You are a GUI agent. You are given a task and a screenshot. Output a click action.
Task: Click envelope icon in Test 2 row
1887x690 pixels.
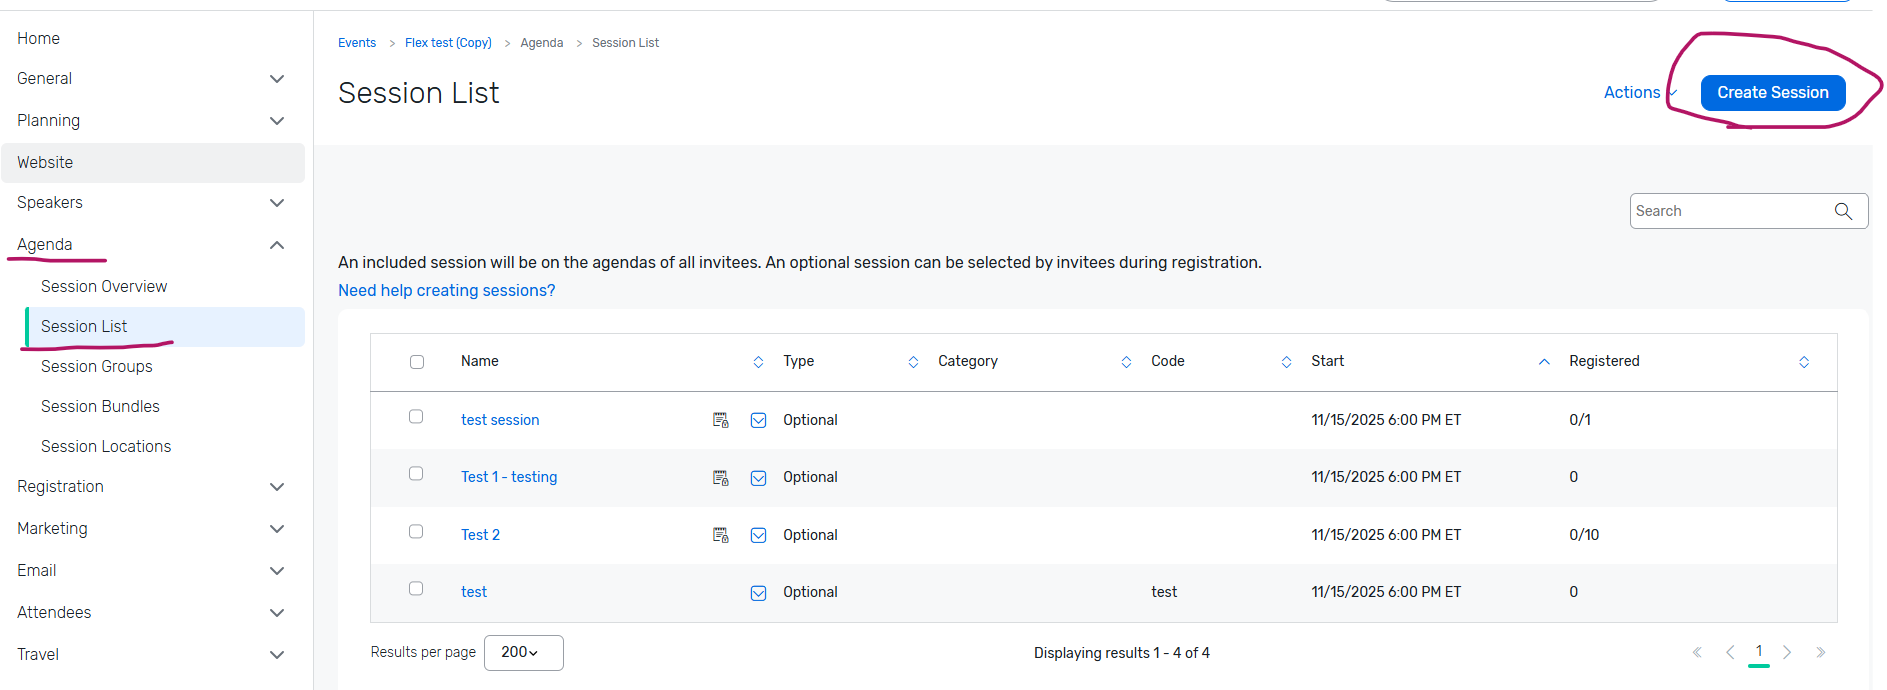759,535
